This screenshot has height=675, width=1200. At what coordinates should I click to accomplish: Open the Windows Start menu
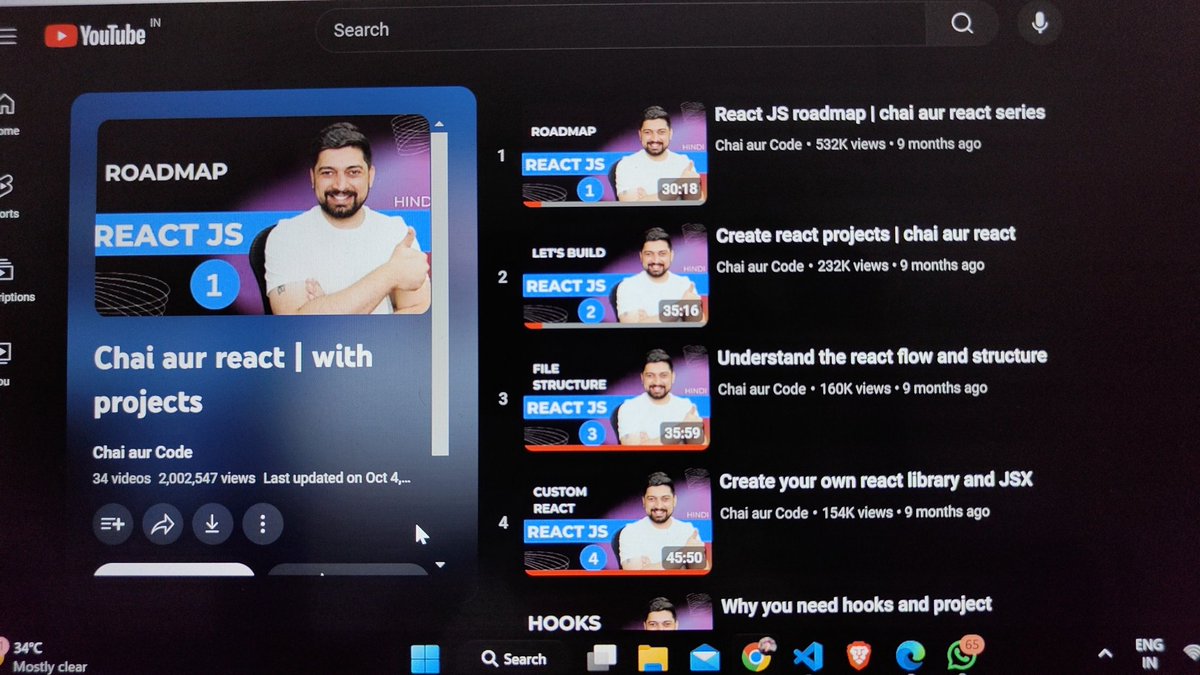[425, 658]
